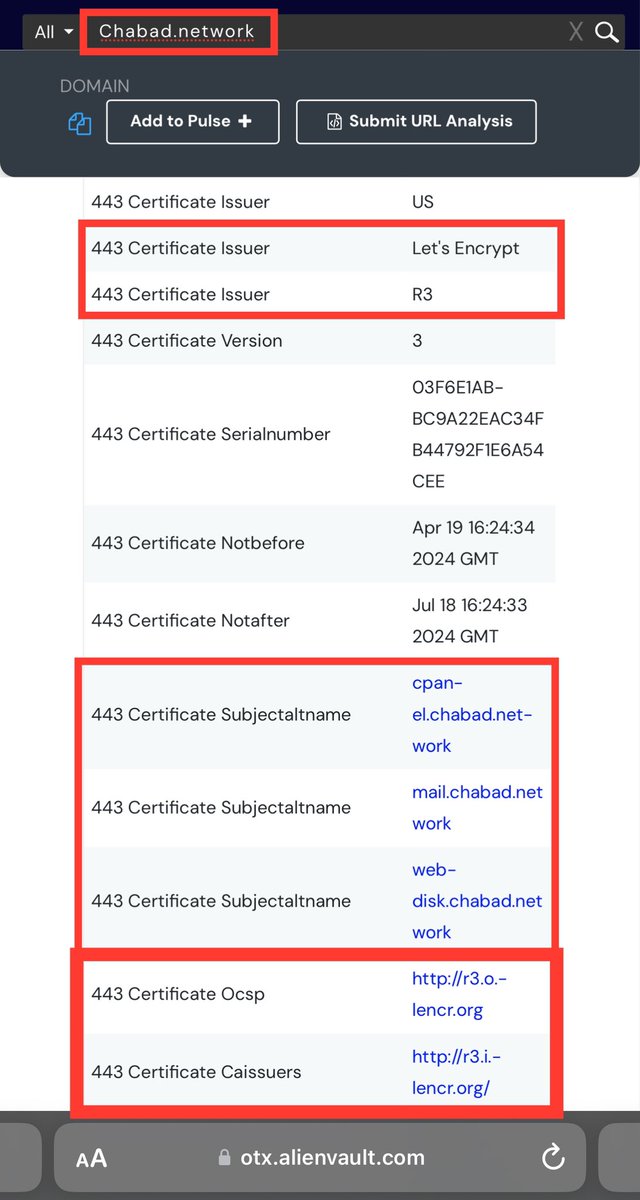The image size is (640, 1200).
Task: Tap the AA page settings icon
Action: 91,1159
